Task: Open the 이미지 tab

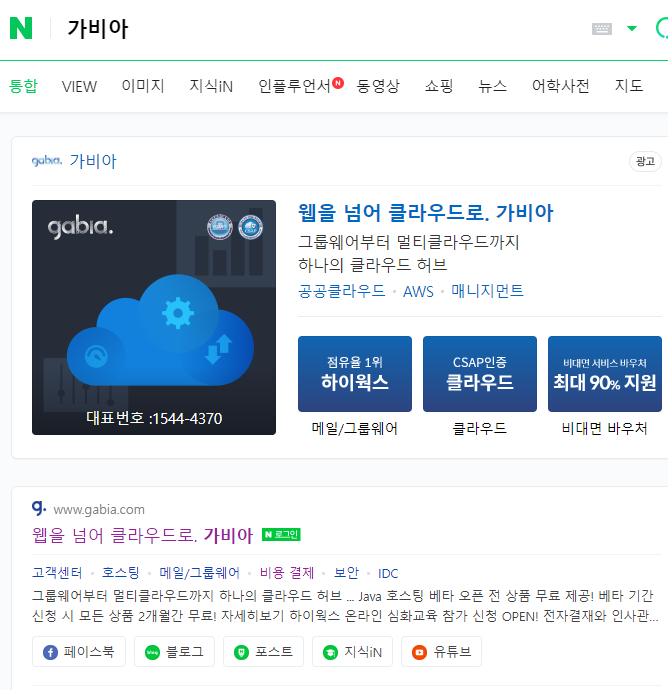Action: 143,86
